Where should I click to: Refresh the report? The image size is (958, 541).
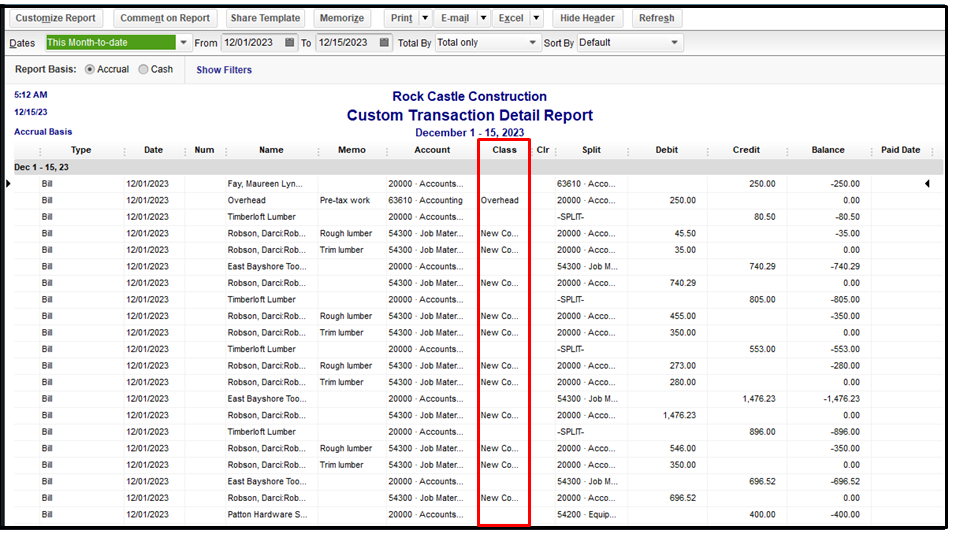(657, 18)
